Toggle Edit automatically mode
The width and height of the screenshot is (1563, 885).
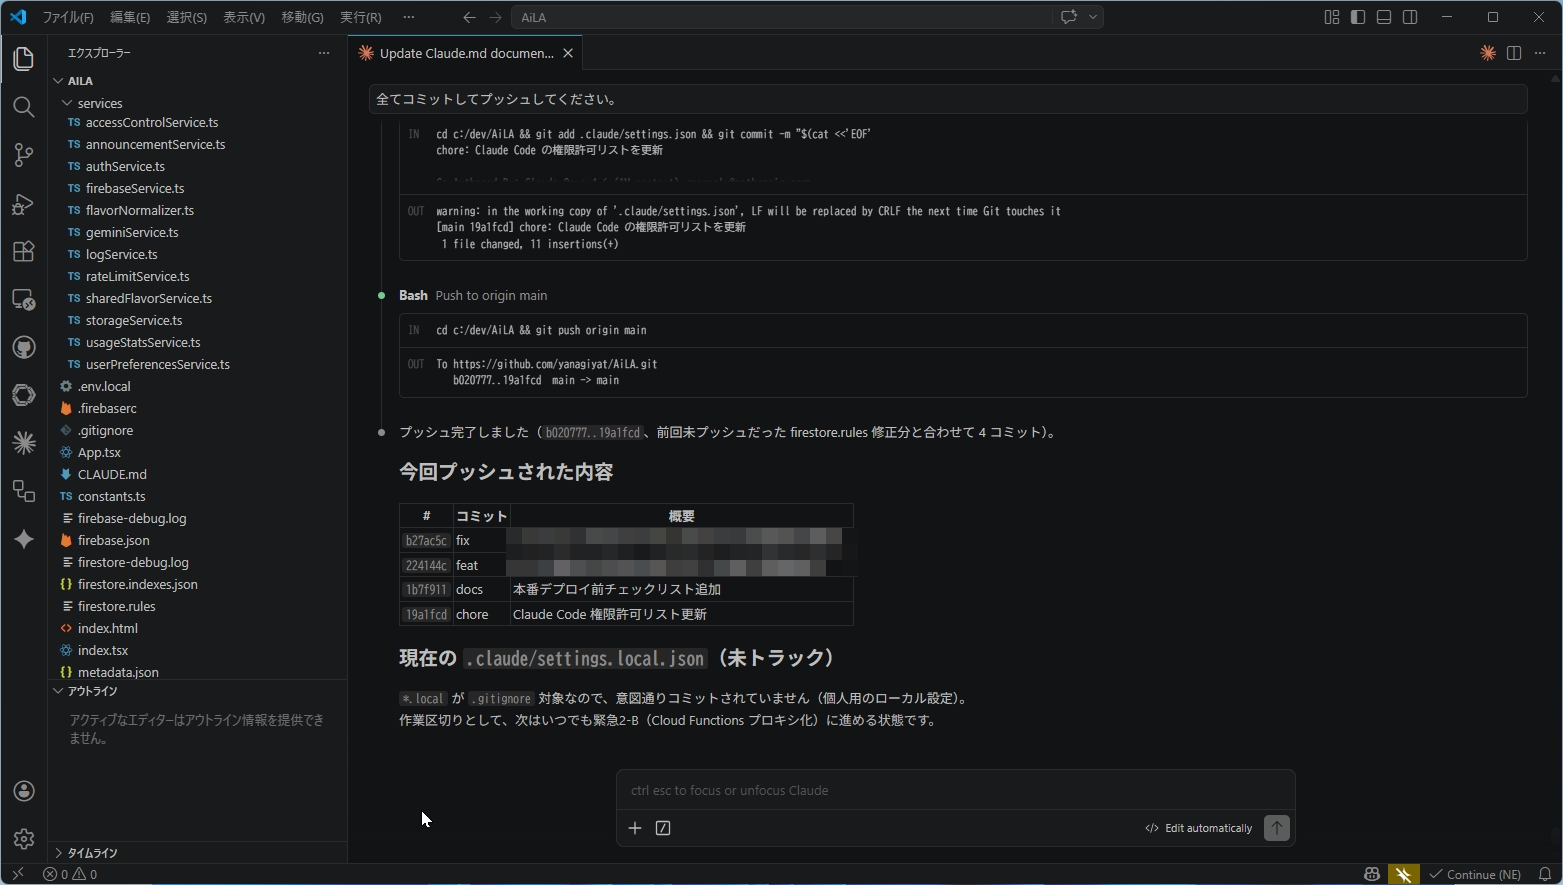click(x=1199, y=828)
